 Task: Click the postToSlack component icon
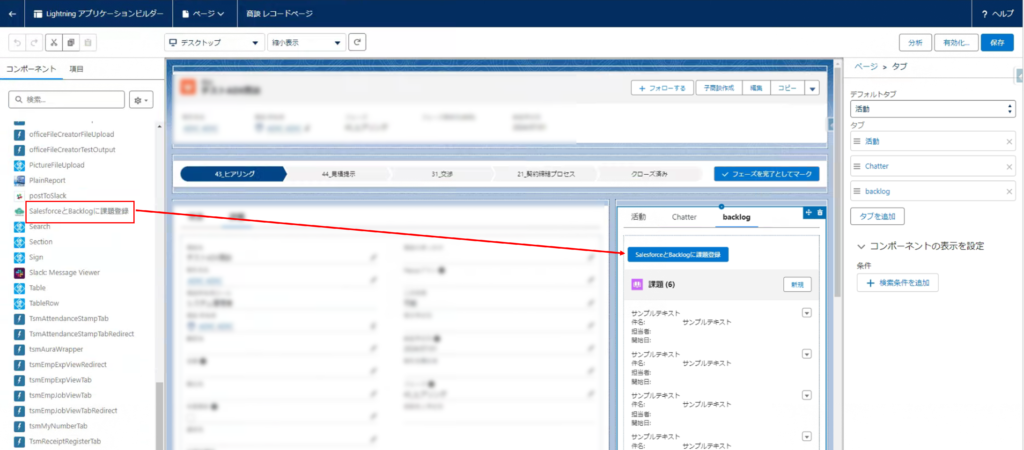click(20, 196)
